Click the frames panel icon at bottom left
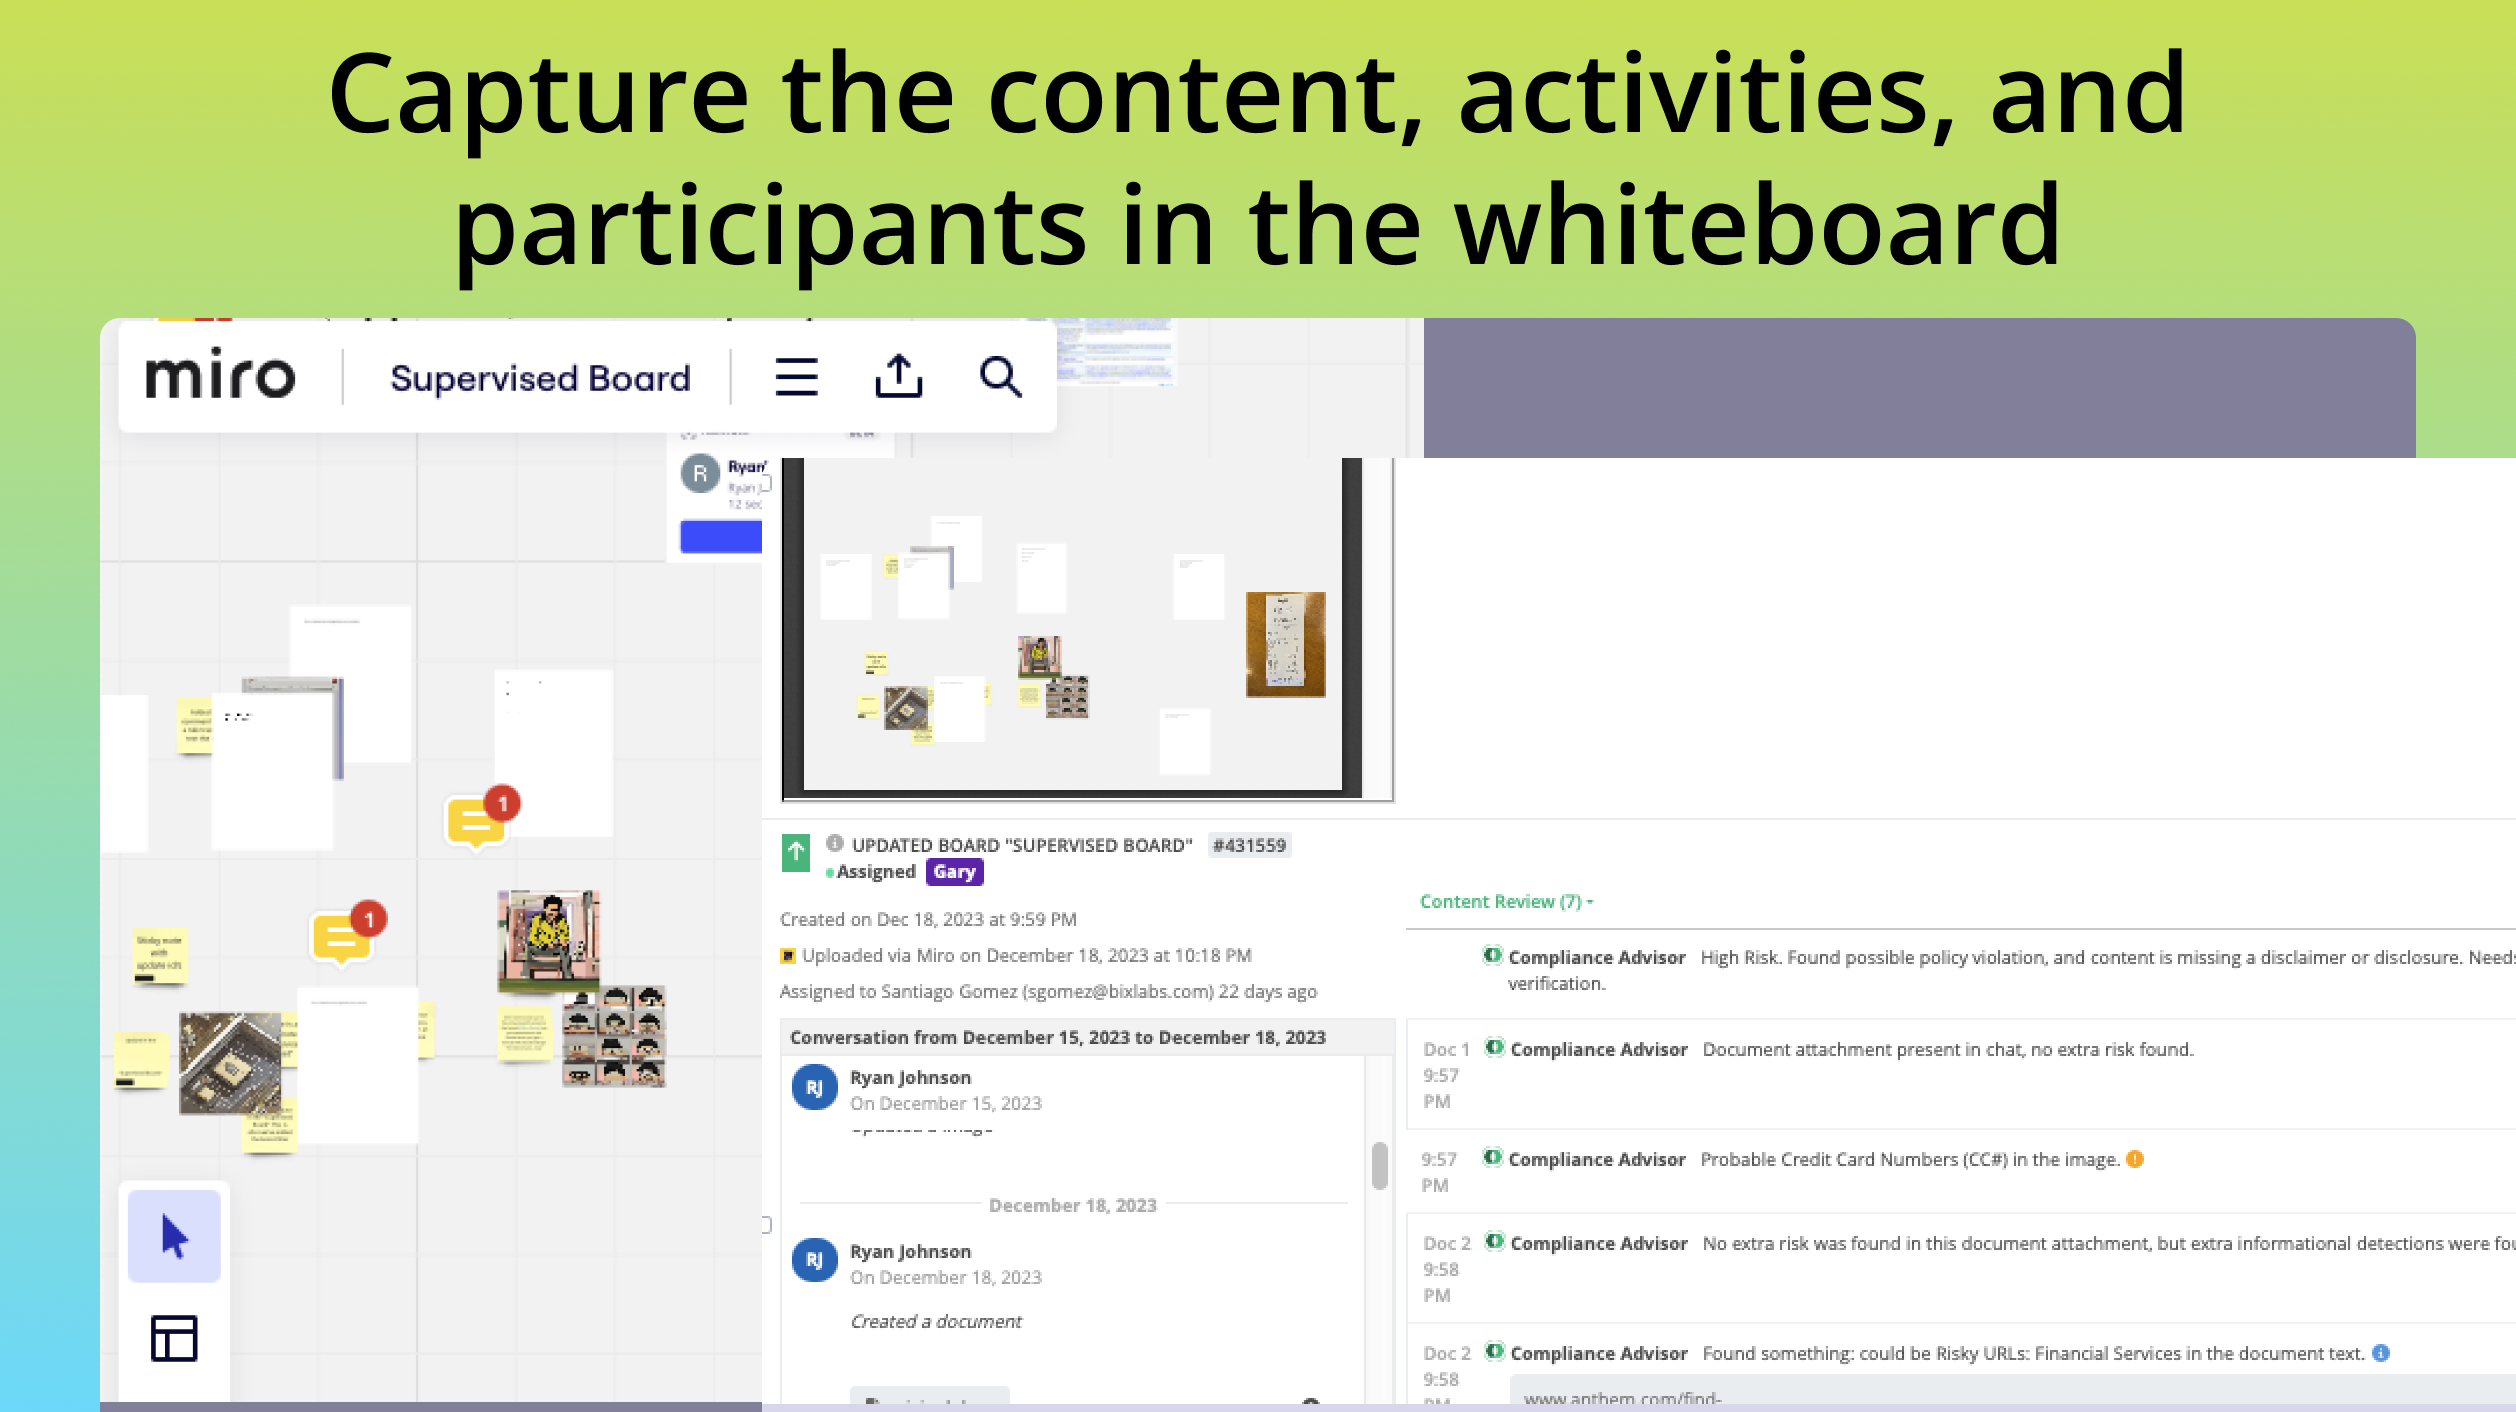 172,1337
